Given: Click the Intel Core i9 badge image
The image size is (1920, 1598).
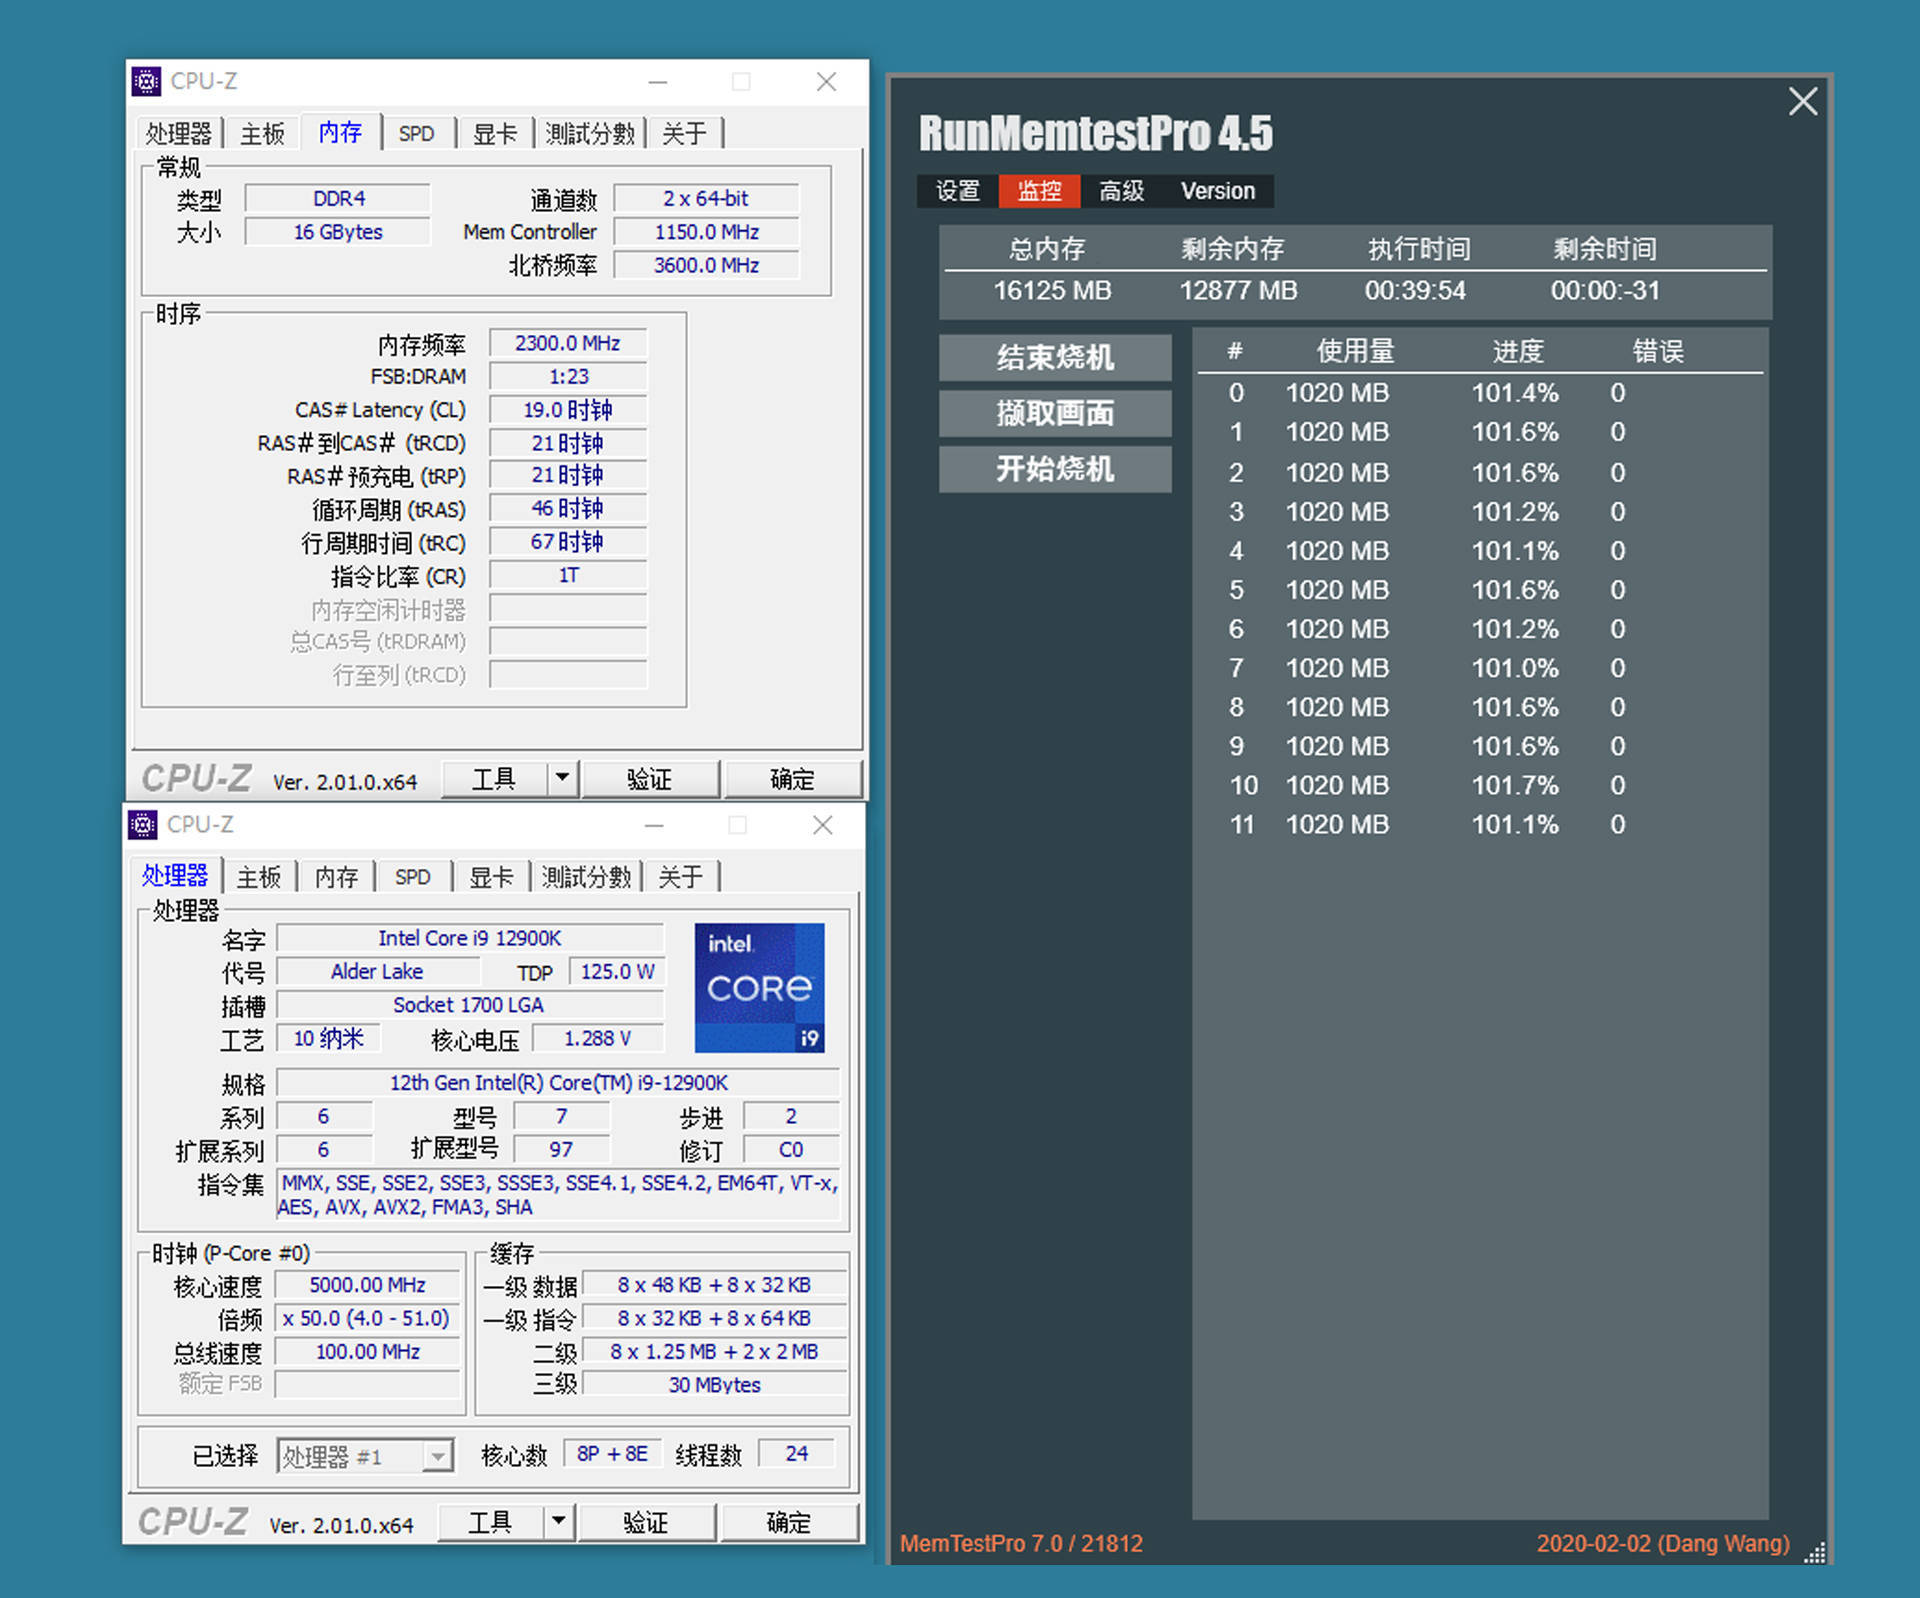Looking at the screenshot, I should (x=759, y=988).
